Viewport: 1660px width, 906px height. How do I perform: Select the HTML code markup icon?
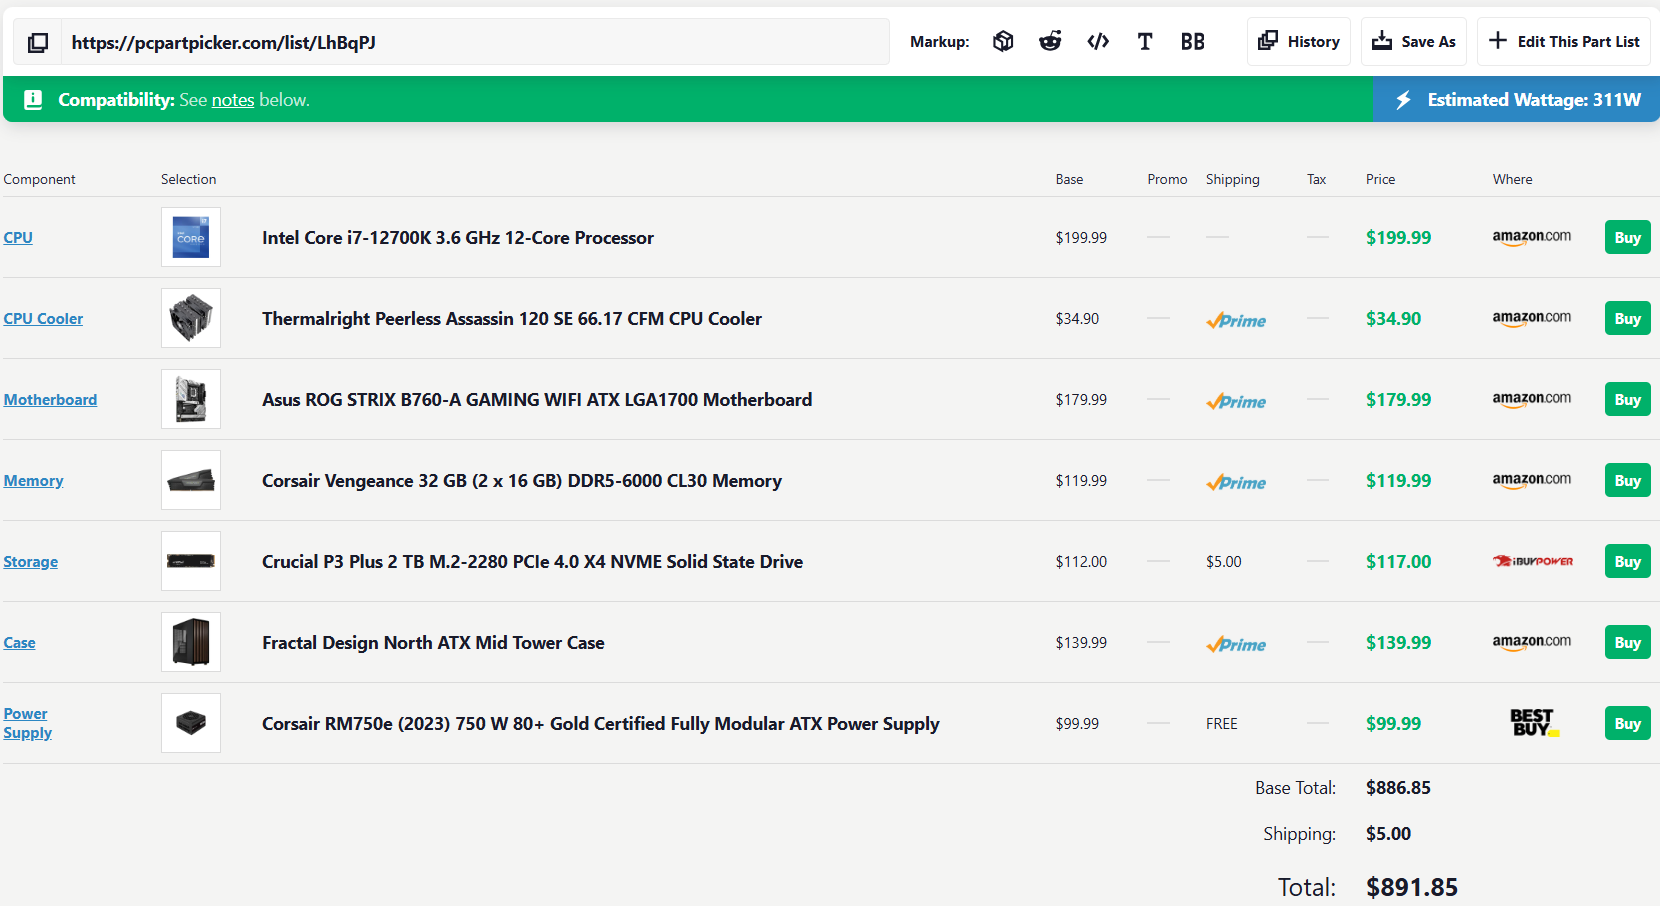pos(1098,41)
